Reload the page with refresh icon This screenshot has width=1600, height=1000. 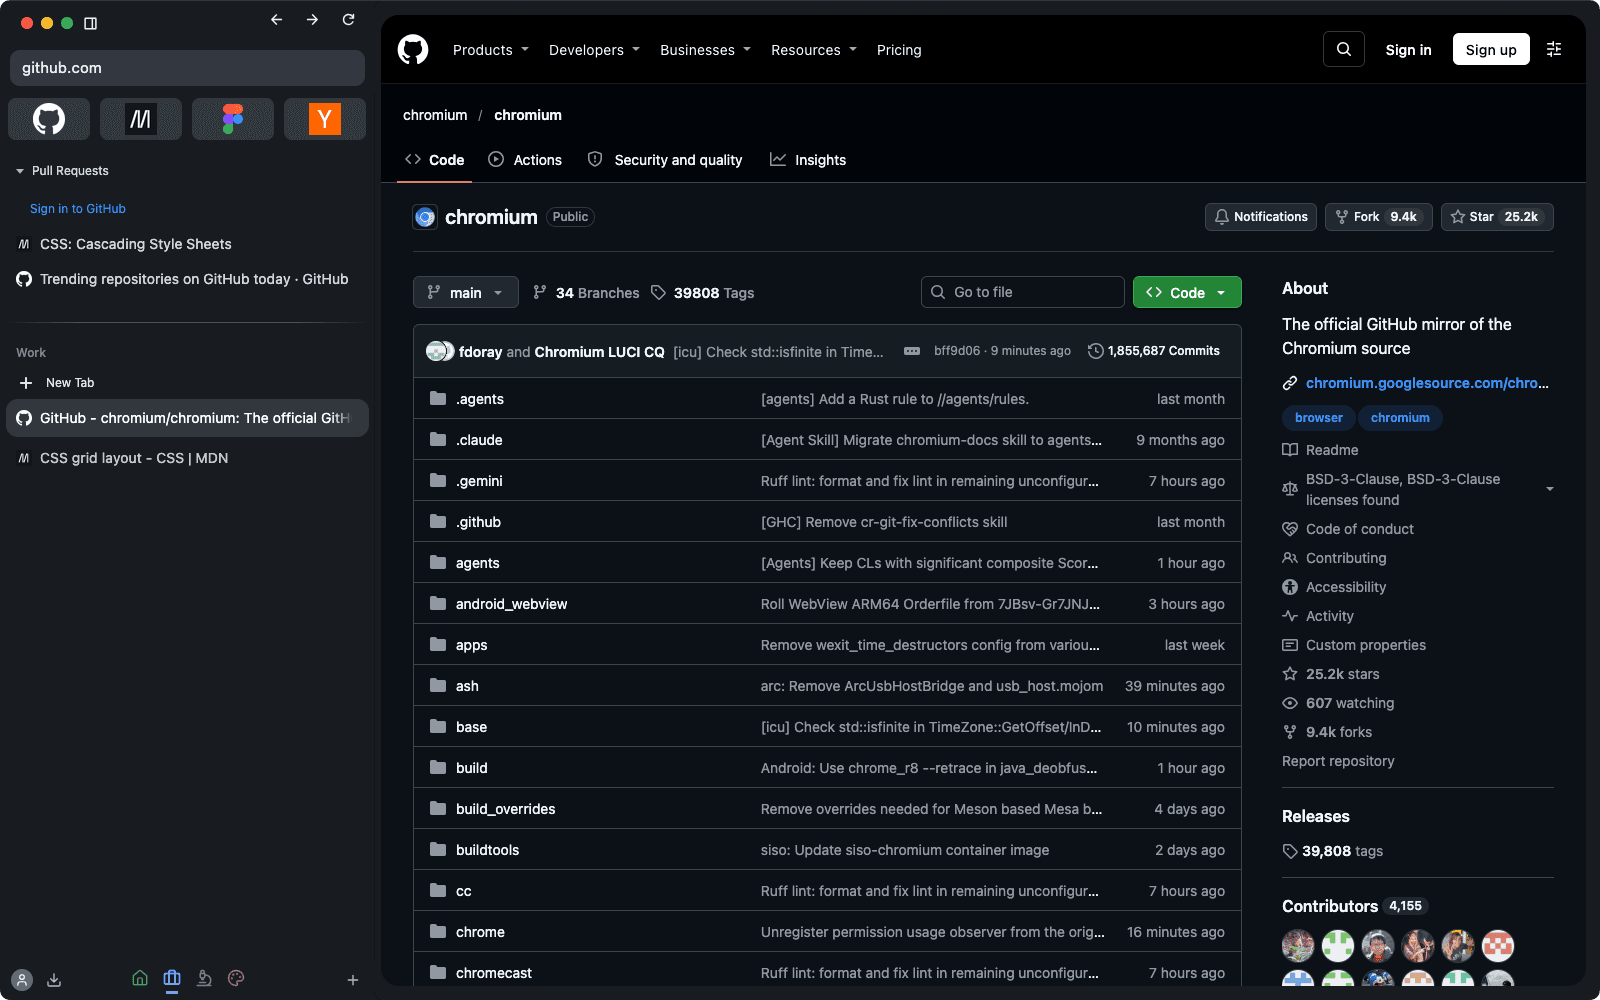[x=349, y=20]
